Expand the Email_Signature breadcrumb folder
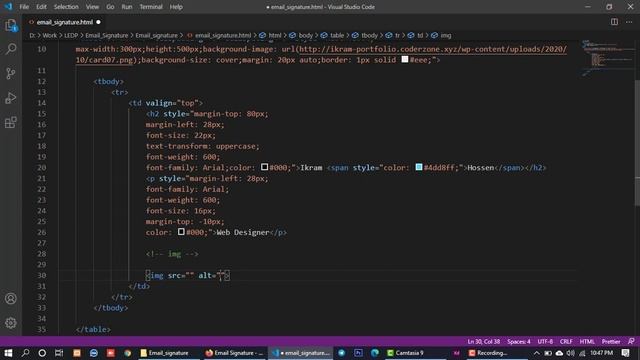 [x=107, y=36]
